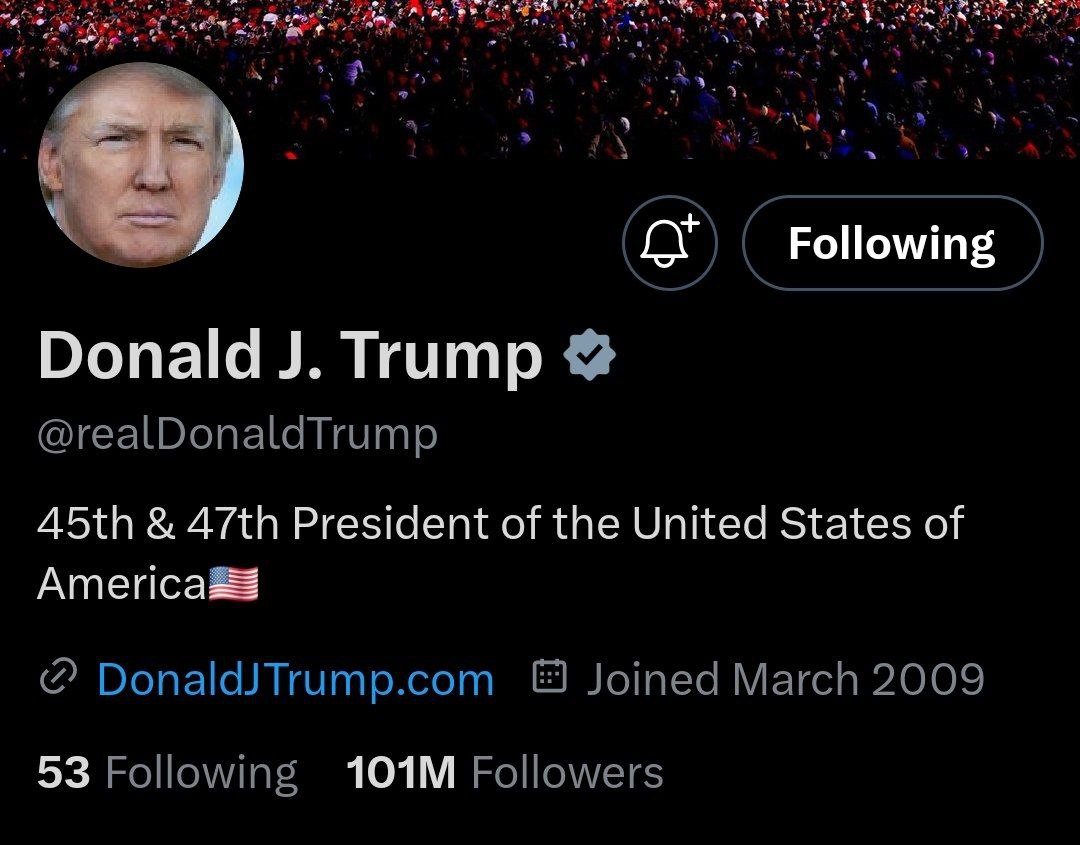Toggle the Following button to unfollow
Image resolution: width=1080 pixels, height=845 pixels.
pos(893,242)
